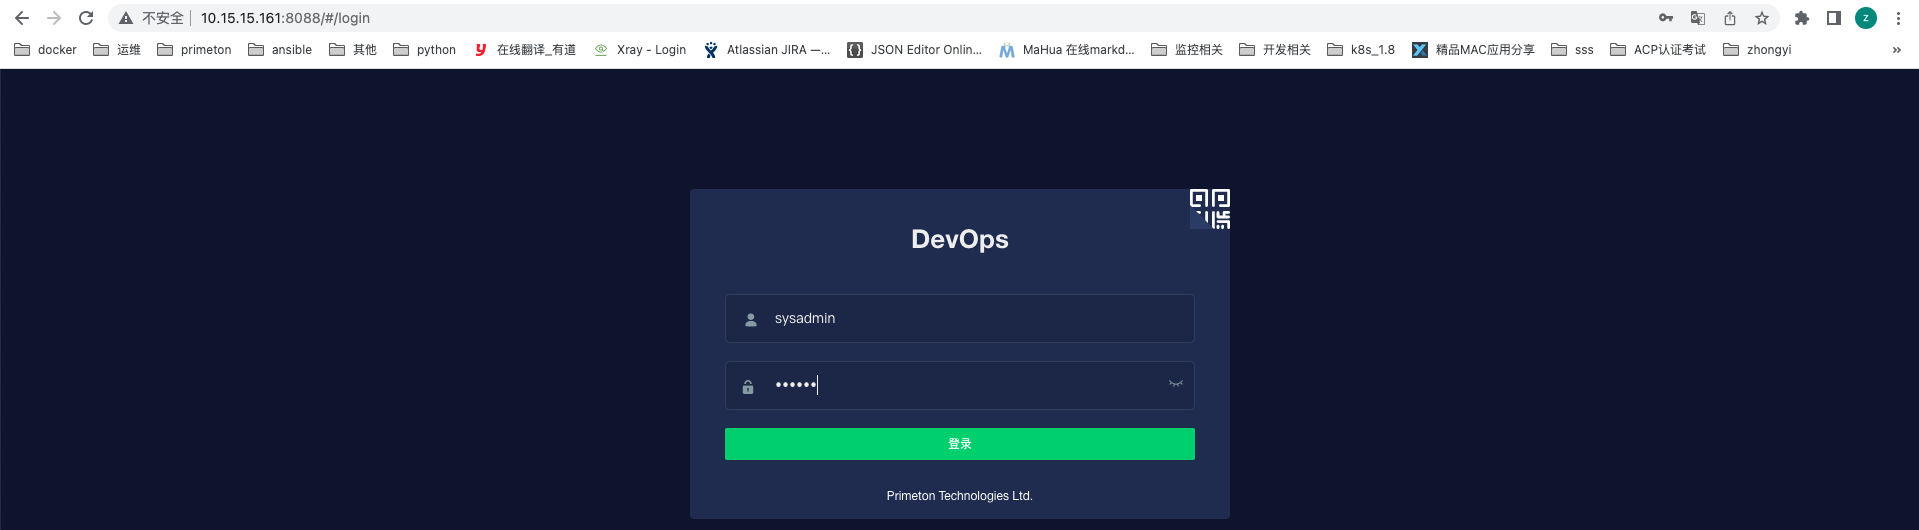Open the ansible bookmarks folder

280,49
